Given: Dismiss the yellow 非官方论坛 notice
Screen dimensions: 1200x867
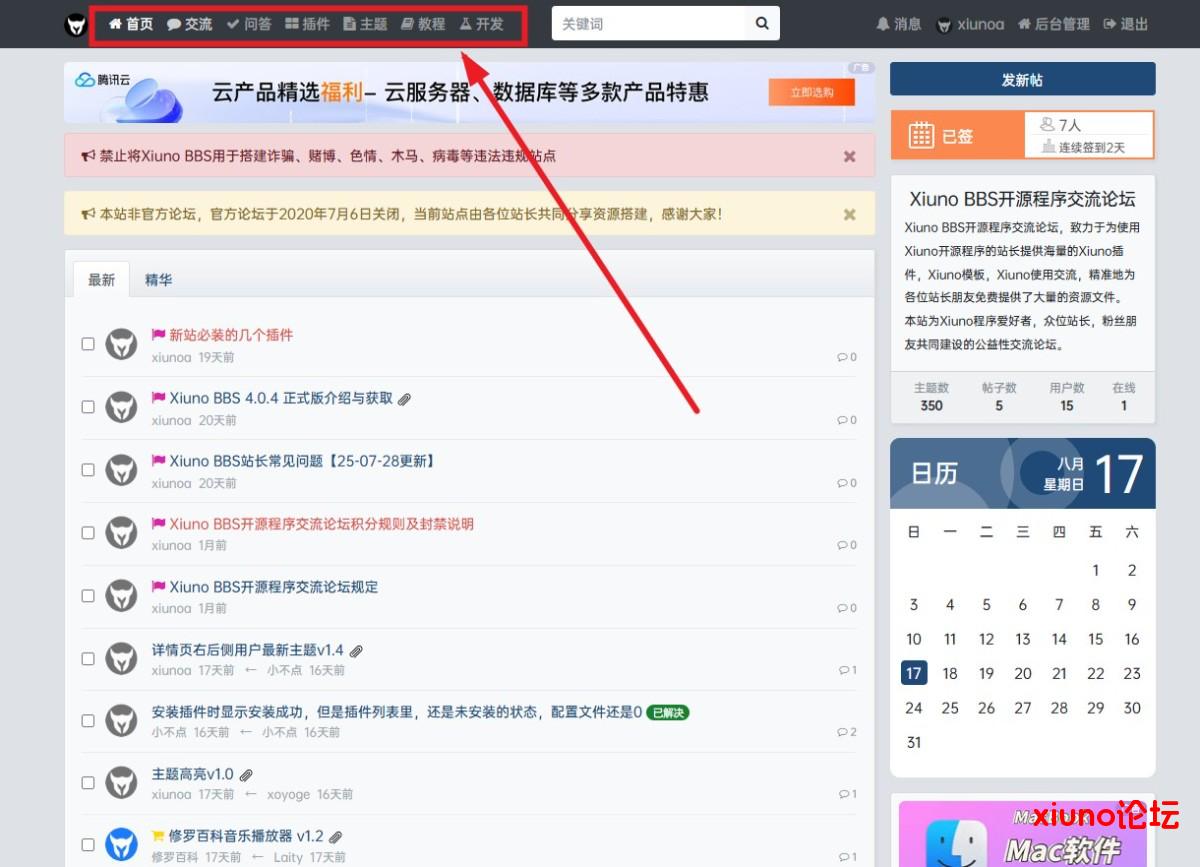Looking at the screenshot, I should 849,214.
